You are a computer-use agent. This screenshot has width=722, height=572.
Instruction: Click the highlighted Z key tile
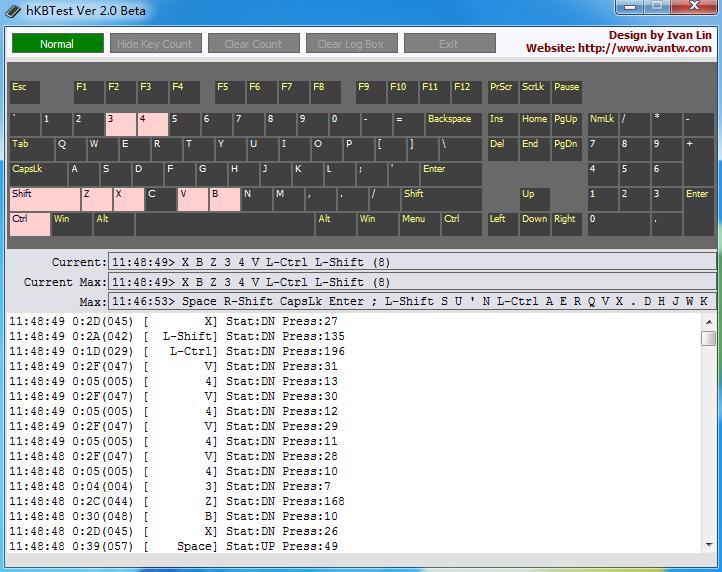(x=97, y=199)
